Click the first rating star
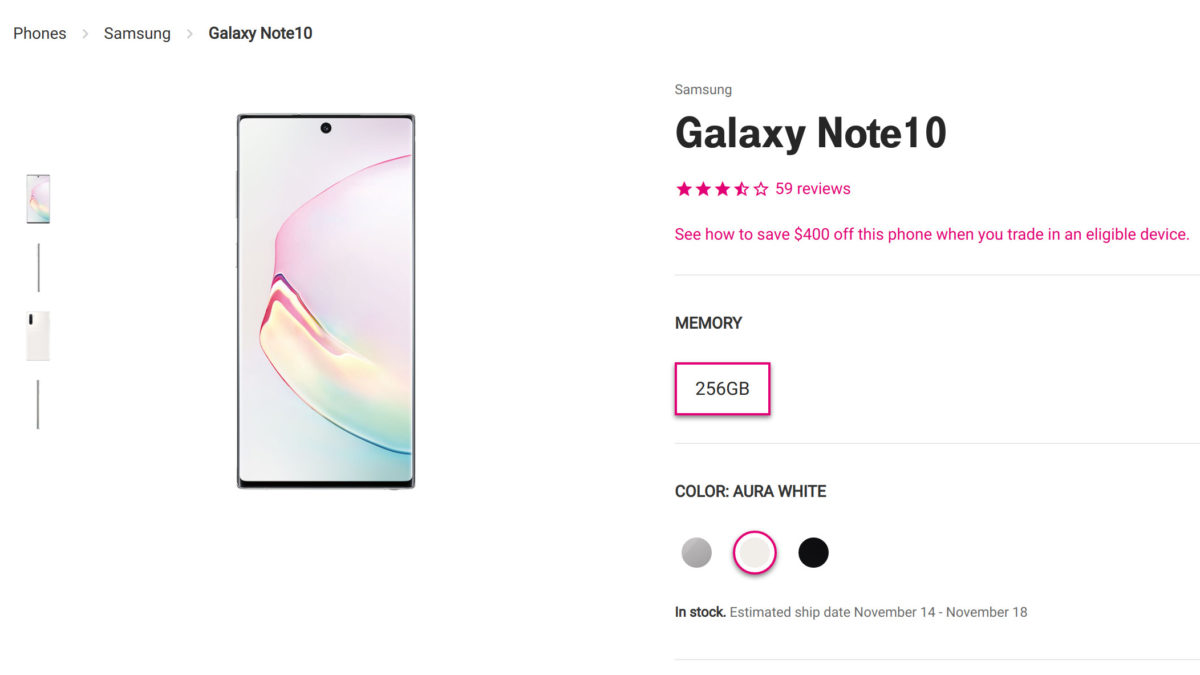Screen dimensions: 1200x675 point(684,189)
